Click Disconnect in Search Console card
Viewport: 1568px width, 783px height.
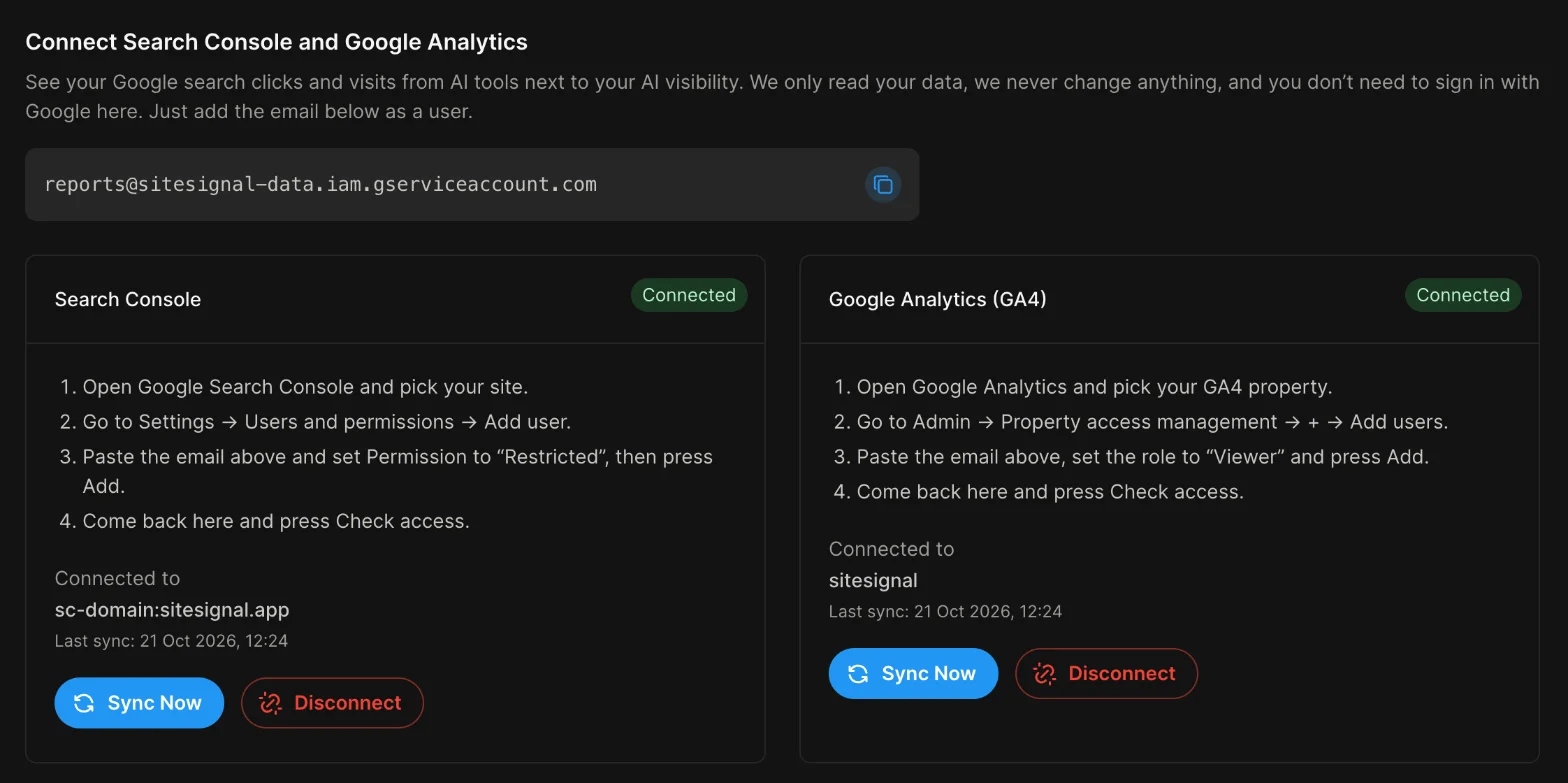click(x=332, y=703)
